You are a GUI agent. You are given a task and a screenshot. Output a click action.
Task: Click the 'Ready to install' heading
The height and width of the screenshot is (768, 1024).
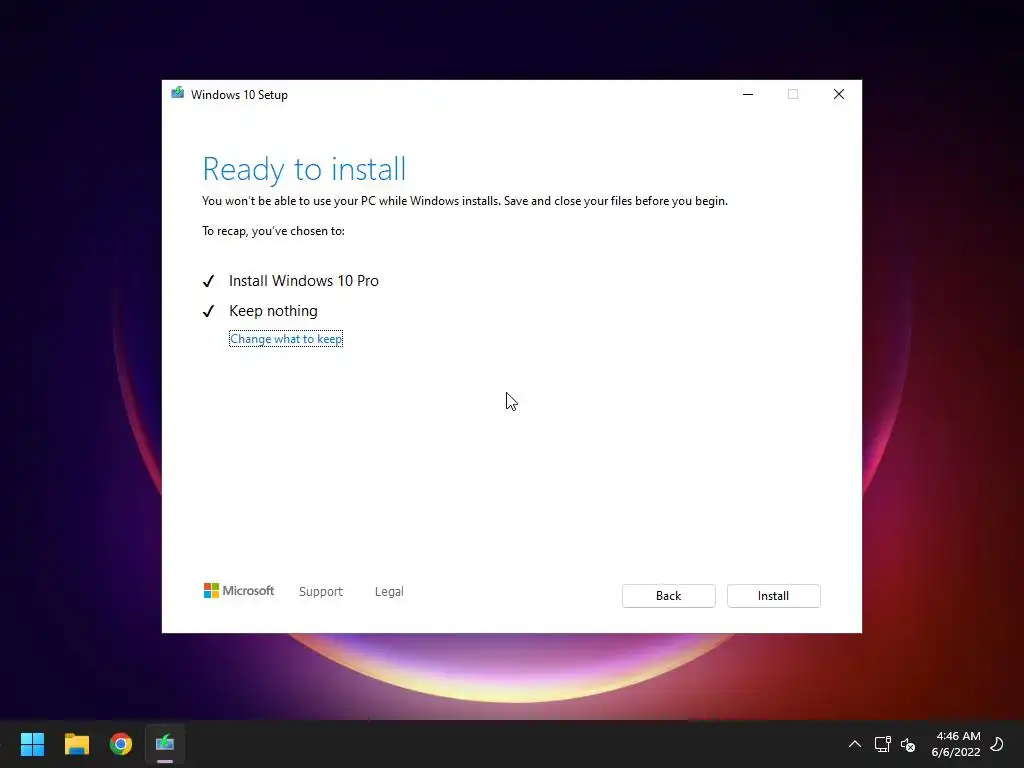(x=304, y=169)
